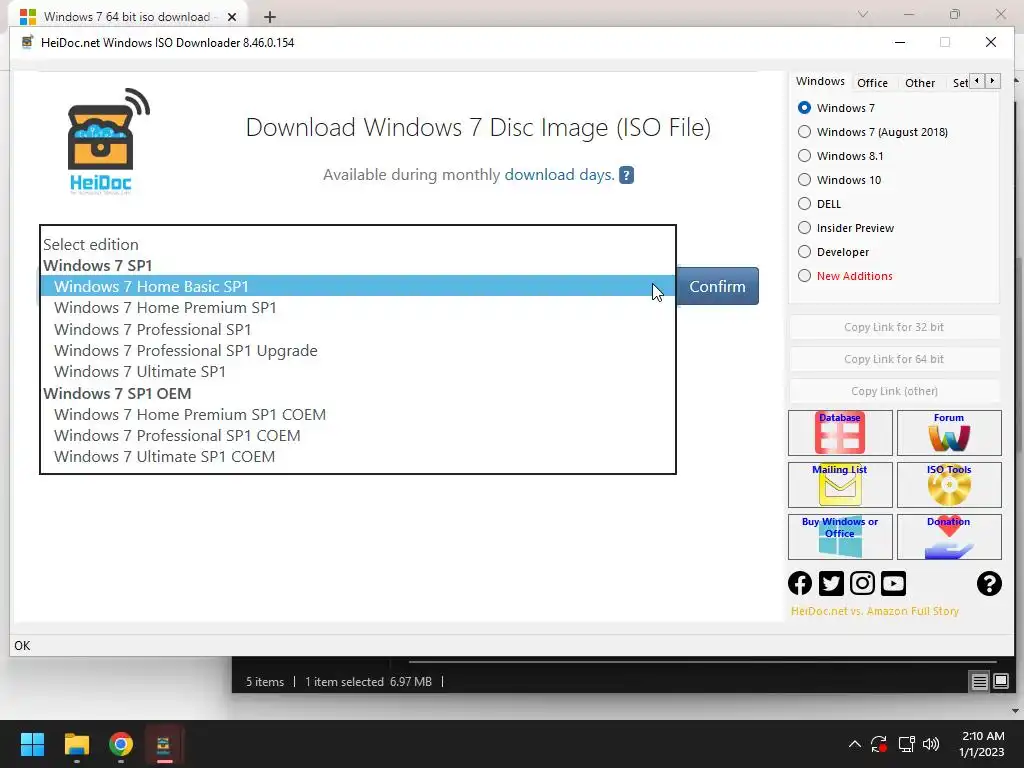Open the Forum tile
This screenshot has height=768, width=1024.
949,433
